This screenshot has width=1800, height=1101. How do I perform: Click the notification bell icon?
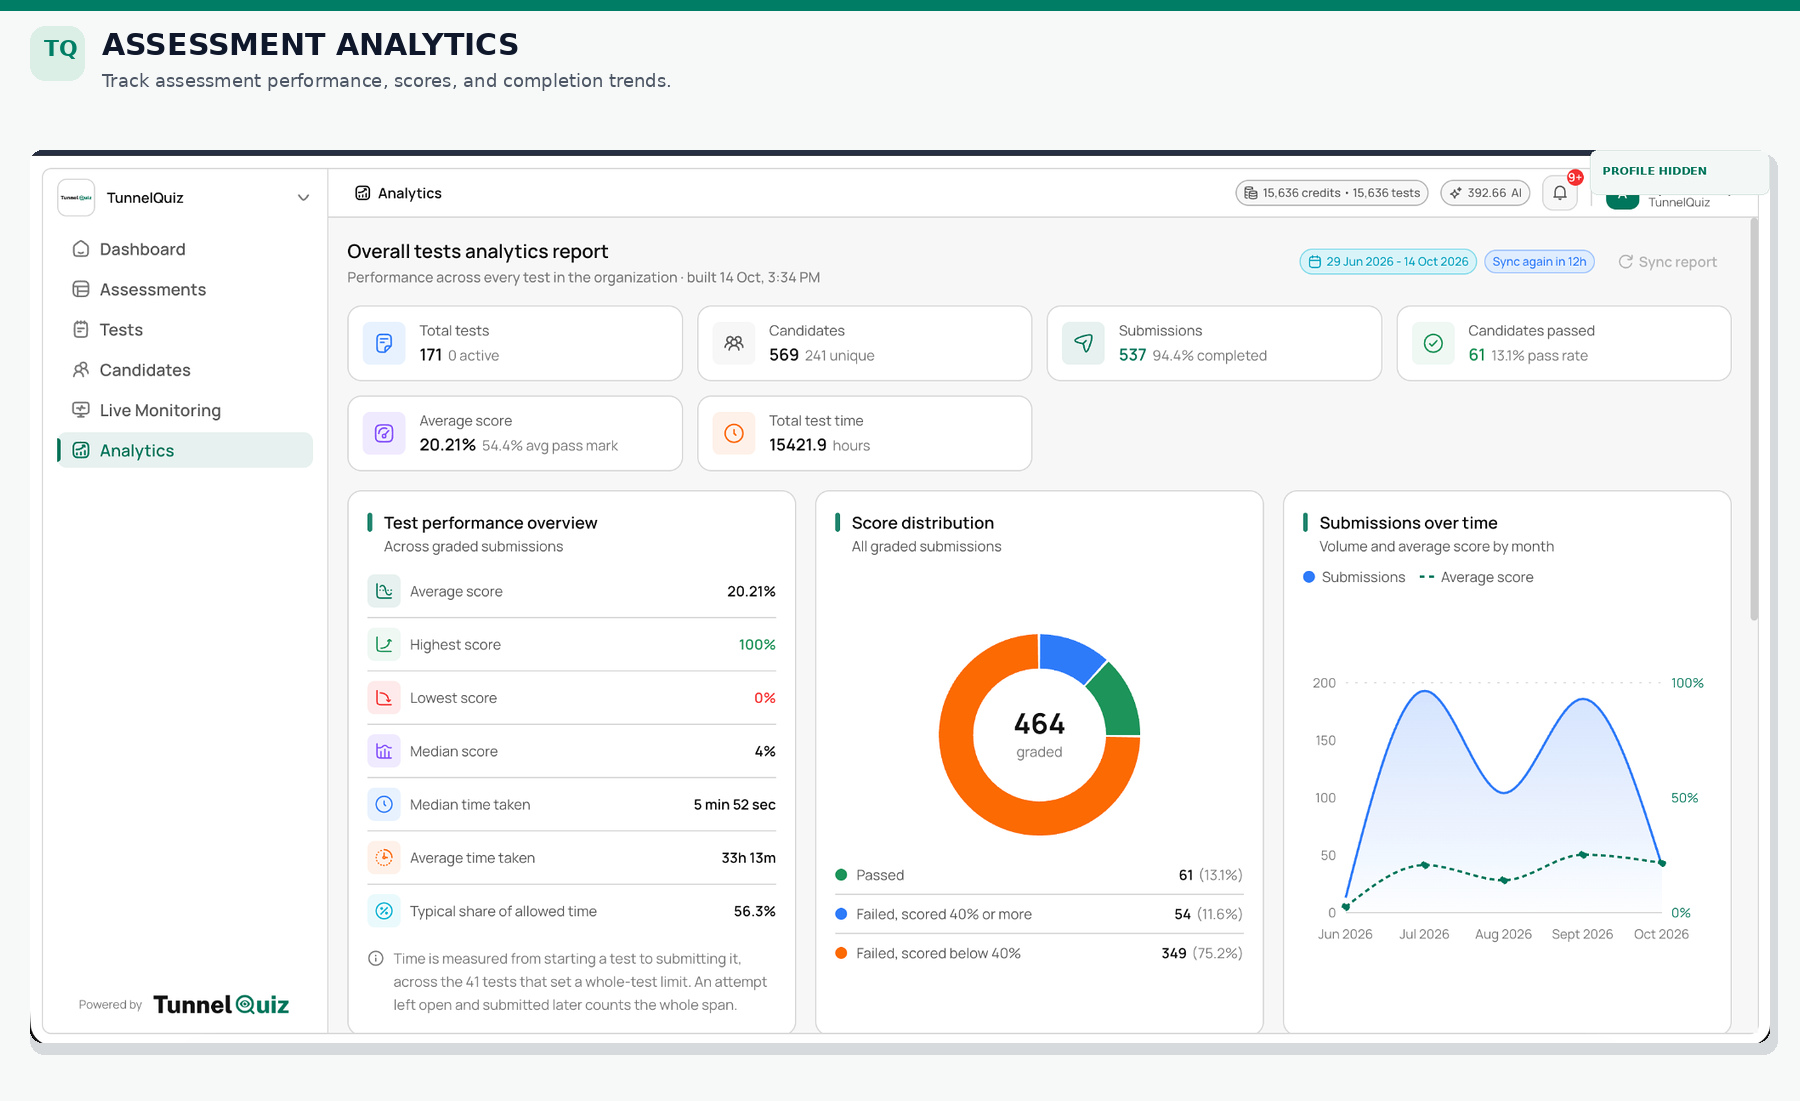click(1559, 193)
